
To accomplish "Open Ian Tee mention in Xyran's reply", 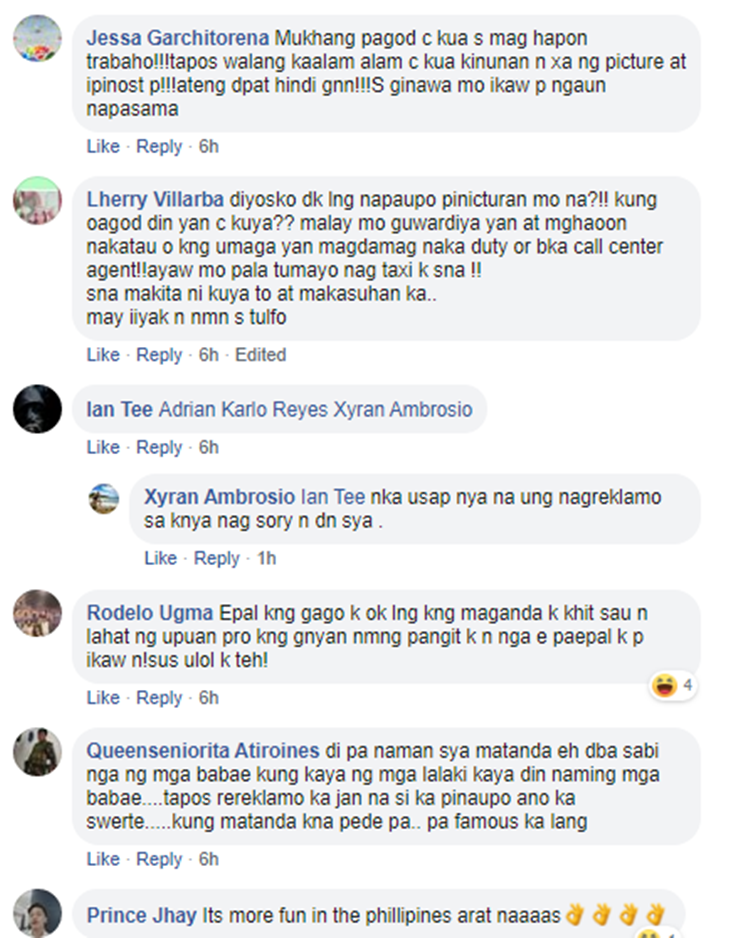I will click(x=333, y=497).
